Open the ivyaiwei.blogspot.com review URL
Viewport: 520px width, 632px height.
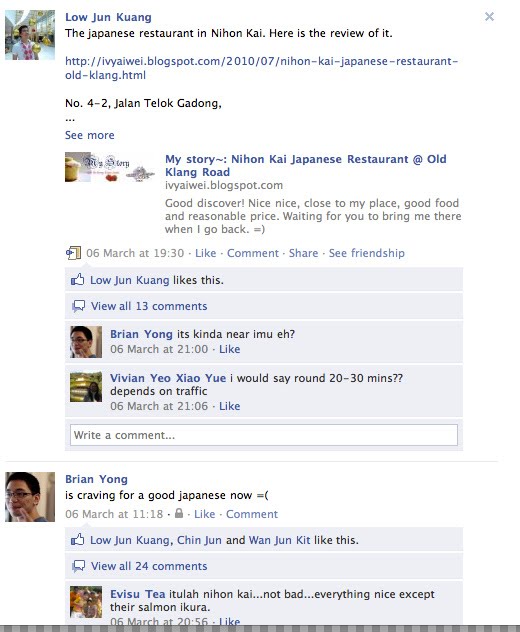pyautogui.click(x=261, y=68)
